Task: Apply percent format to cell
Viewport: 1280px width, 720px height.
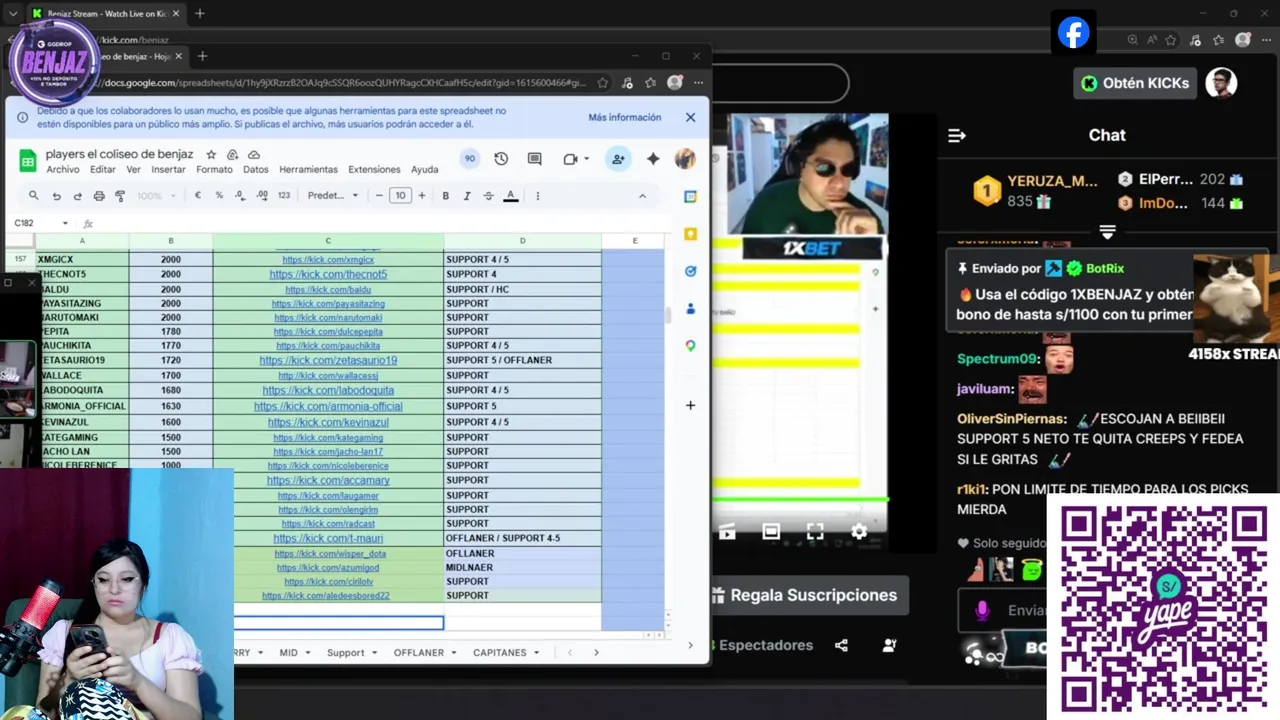Action: point(219,196)
